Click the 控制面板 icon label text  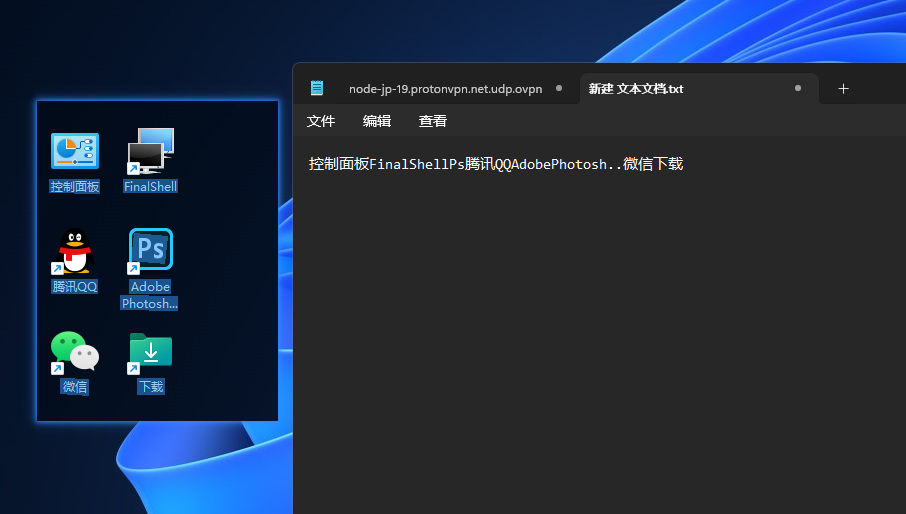click(x=75, y=187)
